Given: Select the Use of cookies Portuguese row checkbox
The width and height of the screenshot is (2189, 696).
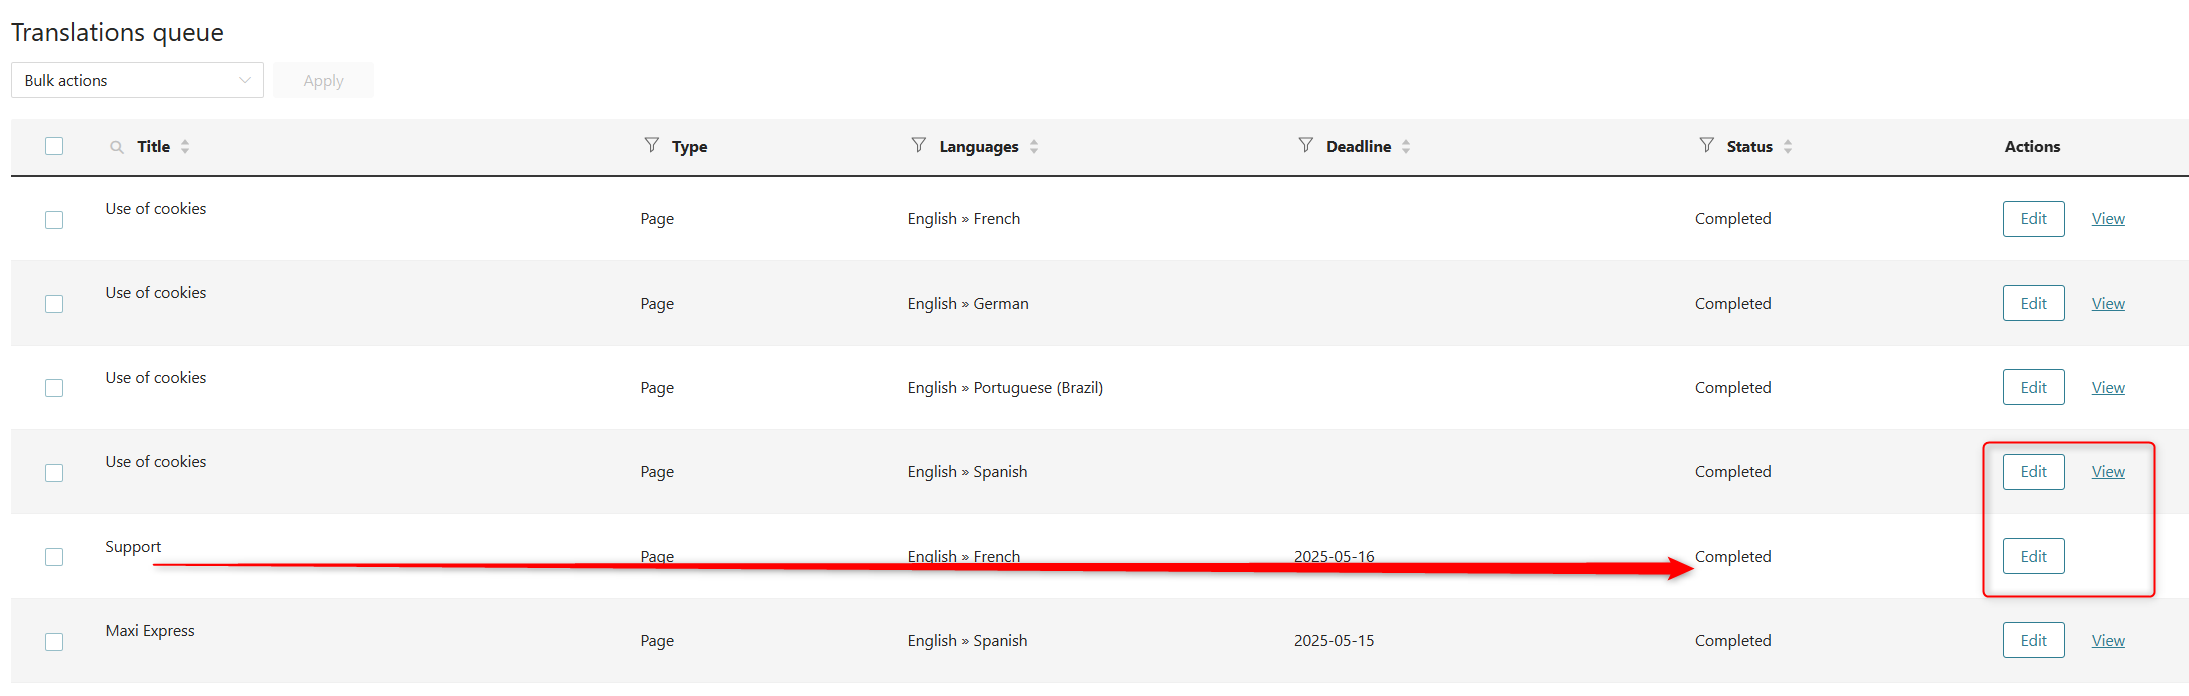Looking at the screenshot, I should (54, 387).
